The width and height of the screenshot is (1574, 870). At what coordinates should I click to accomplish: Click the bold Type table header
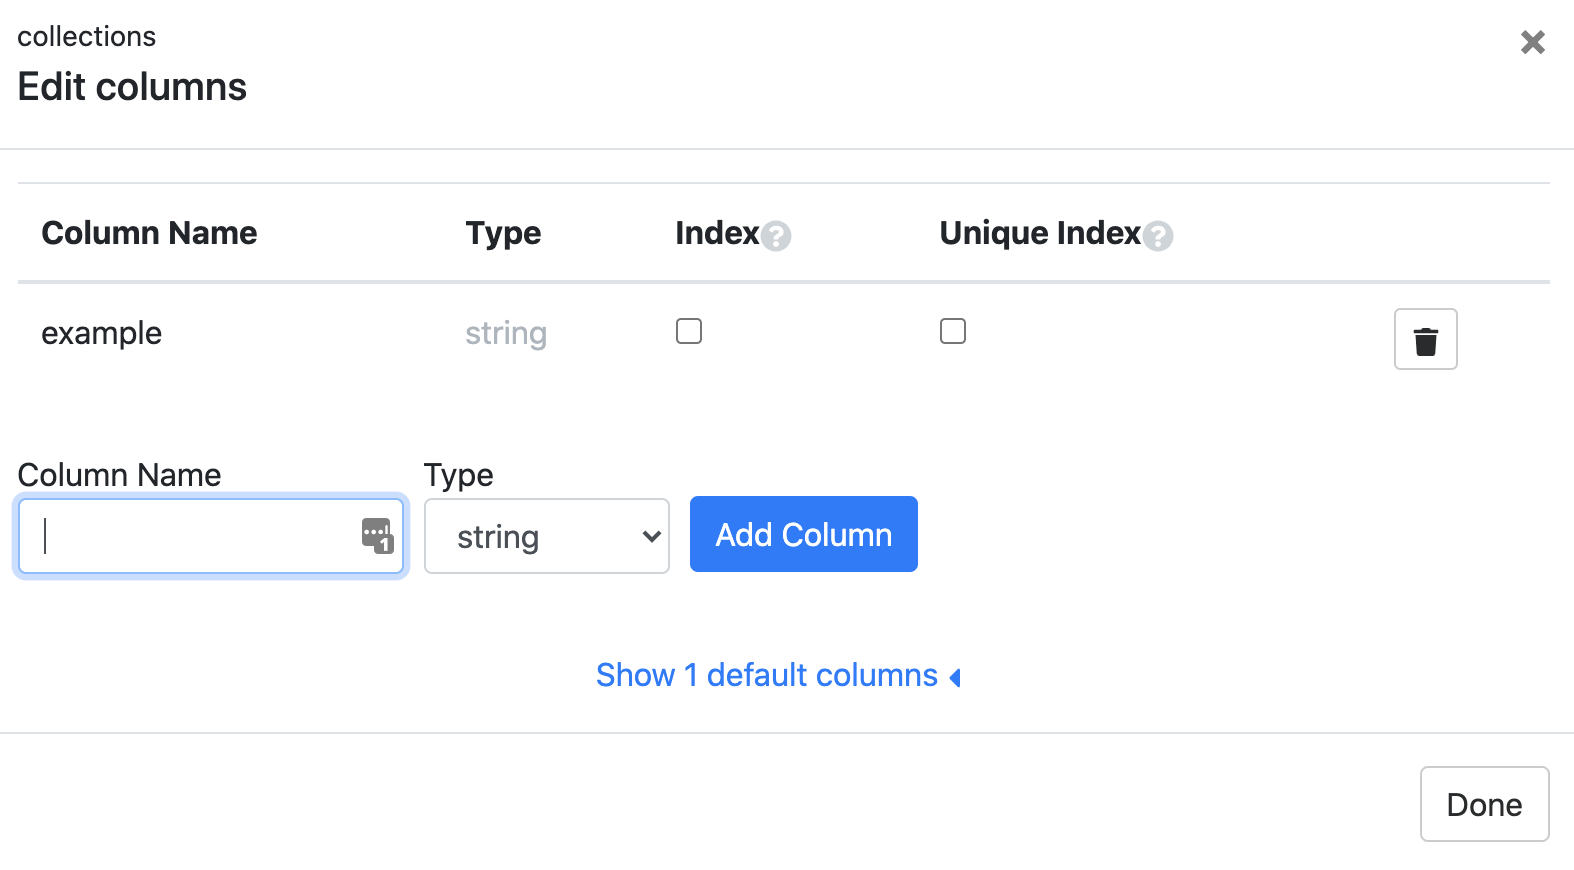point(503,233)
